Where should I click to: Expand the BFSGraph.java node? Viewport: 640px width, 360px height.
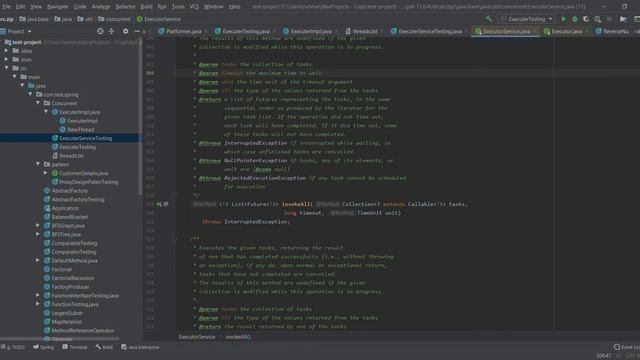38,226
